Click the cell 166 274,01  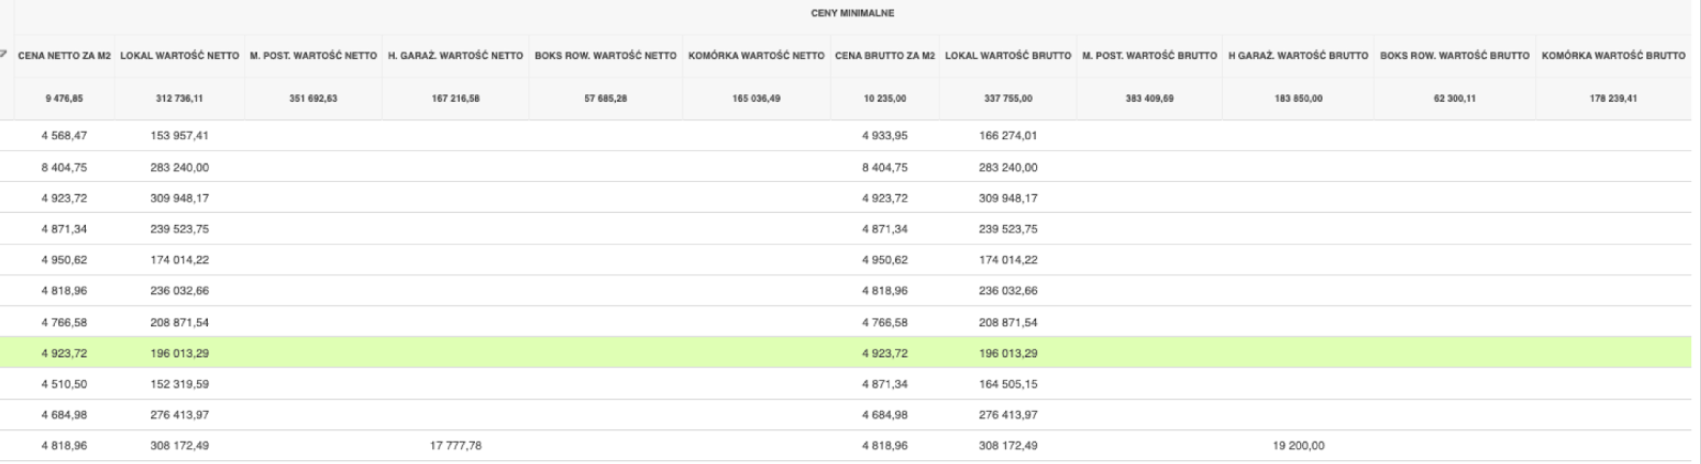[1008, 135]
